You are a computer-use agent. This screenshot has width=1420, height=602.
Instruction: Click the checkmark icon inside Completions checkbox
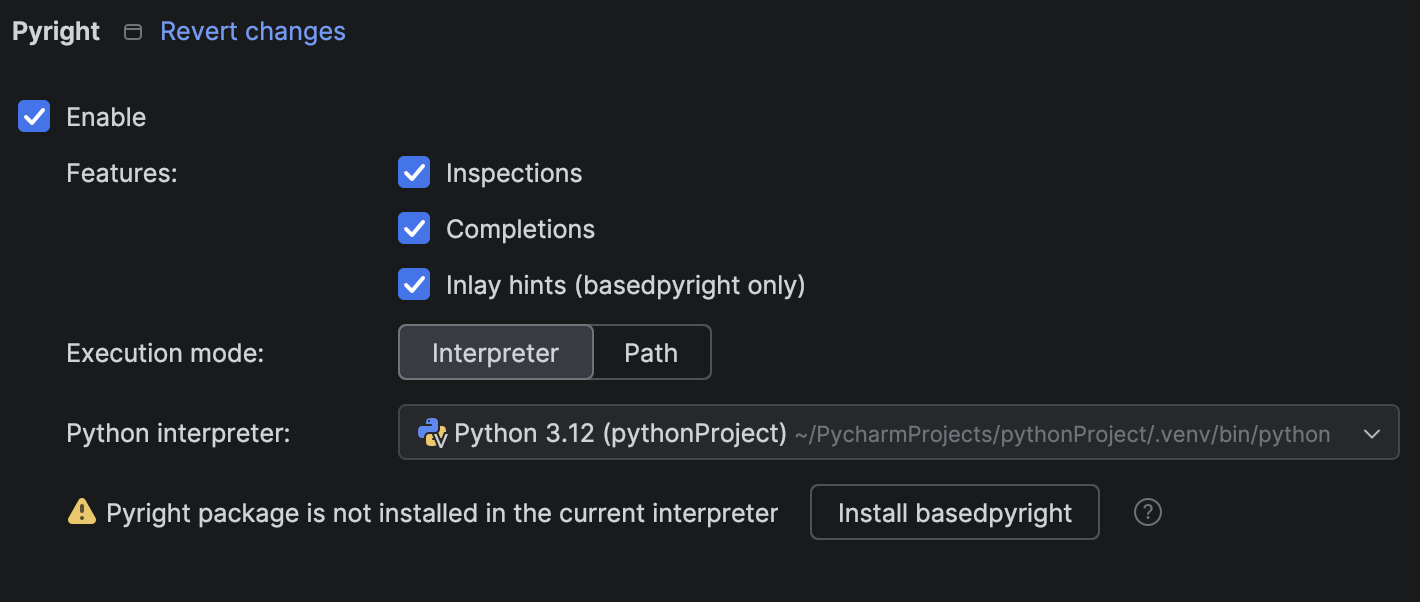tap(413, 228)
